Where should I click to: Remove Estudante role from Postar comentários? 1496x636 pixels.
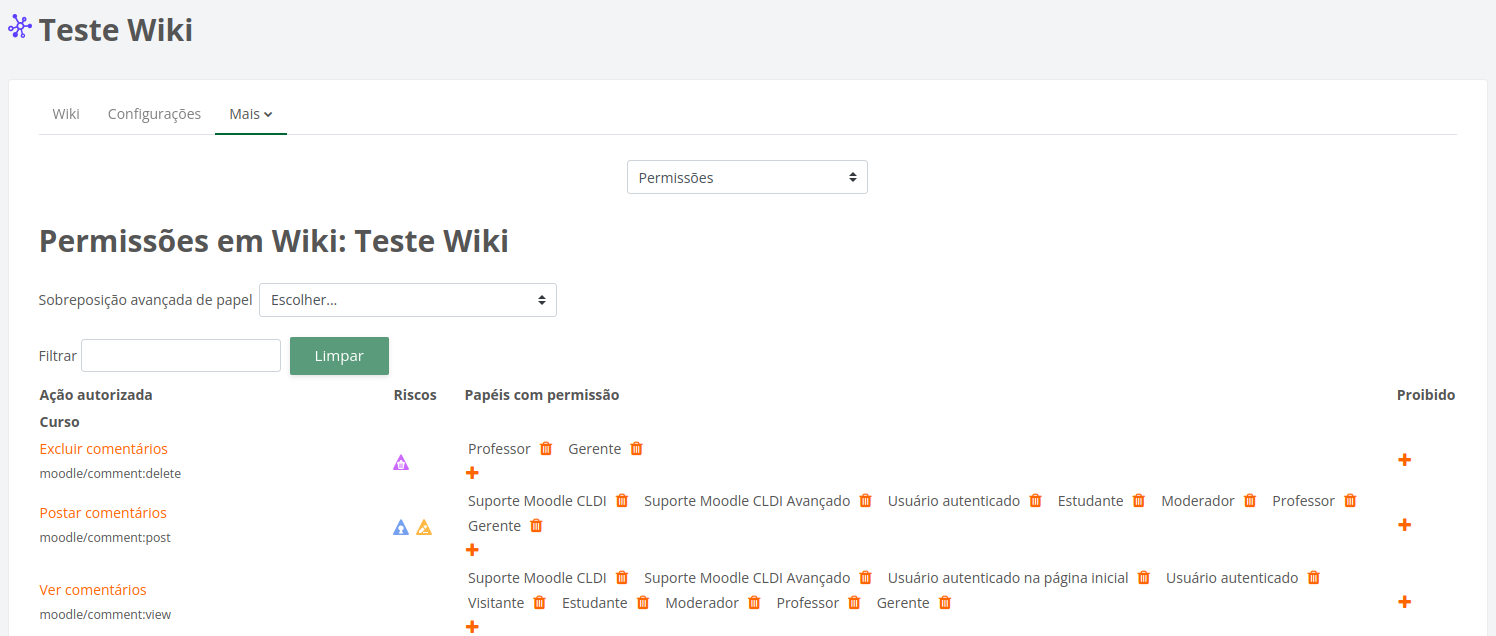[x=1138, y=500]
